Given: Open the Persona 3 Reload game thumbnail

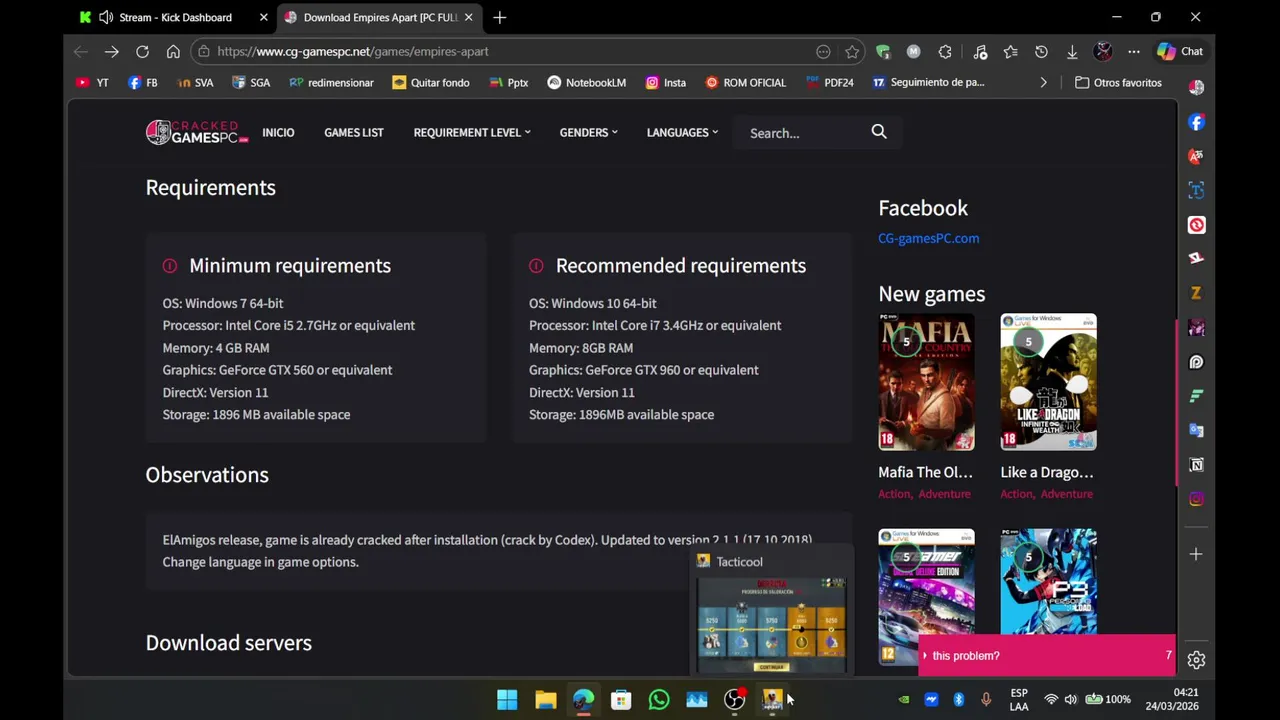Looking at the screenshot, I should point(1048,582).
